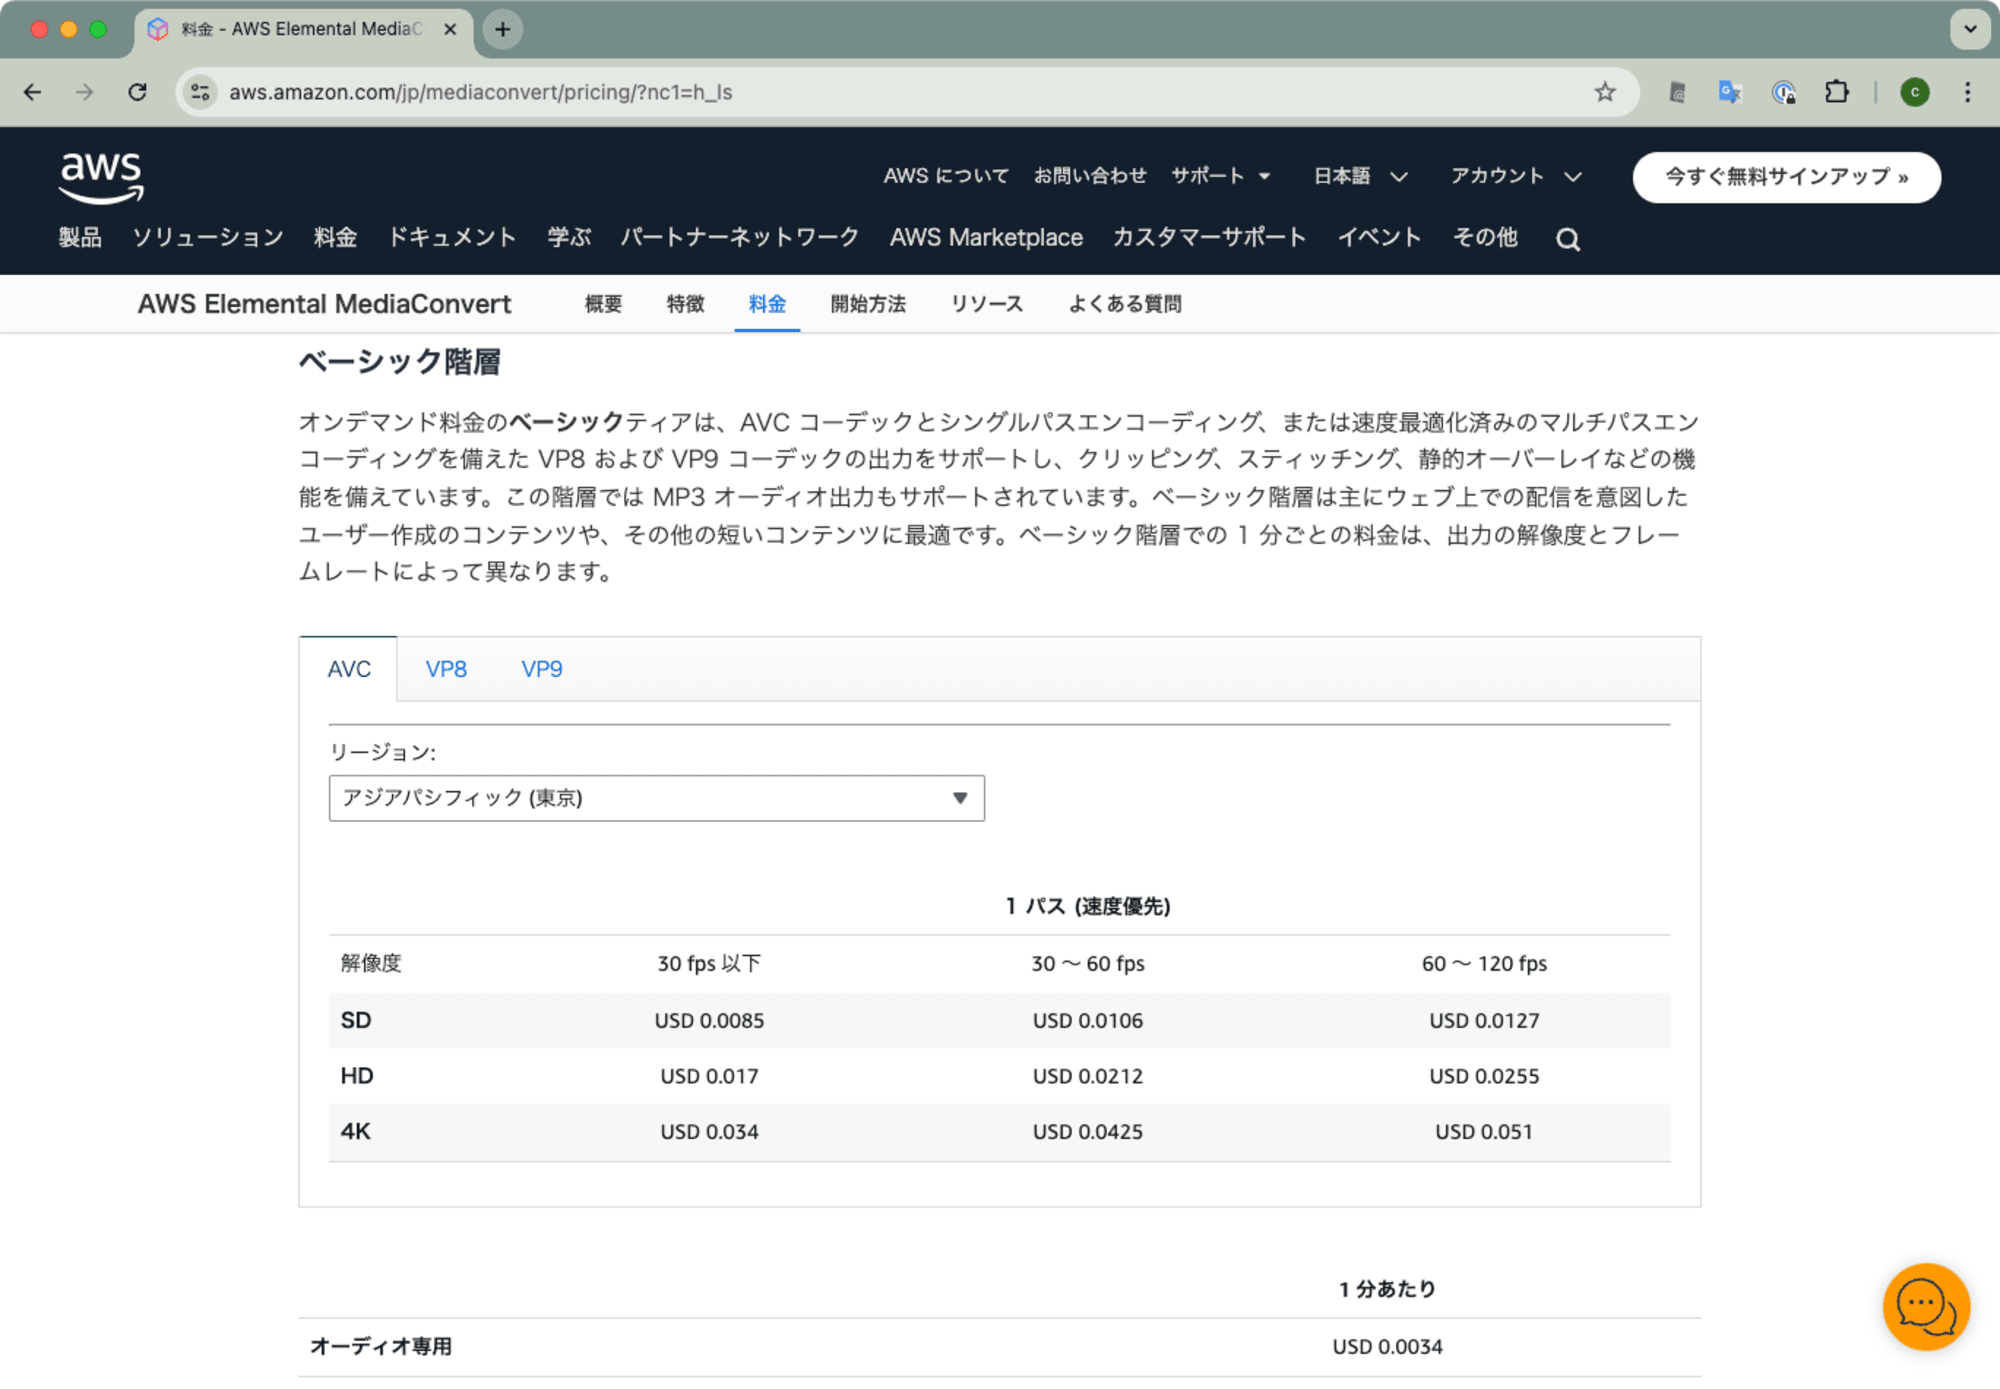Image resolution: width=2000 pixels, height=1389 pixels.
Task: Click the browser forward arrow
Action: tap(84, 92)
